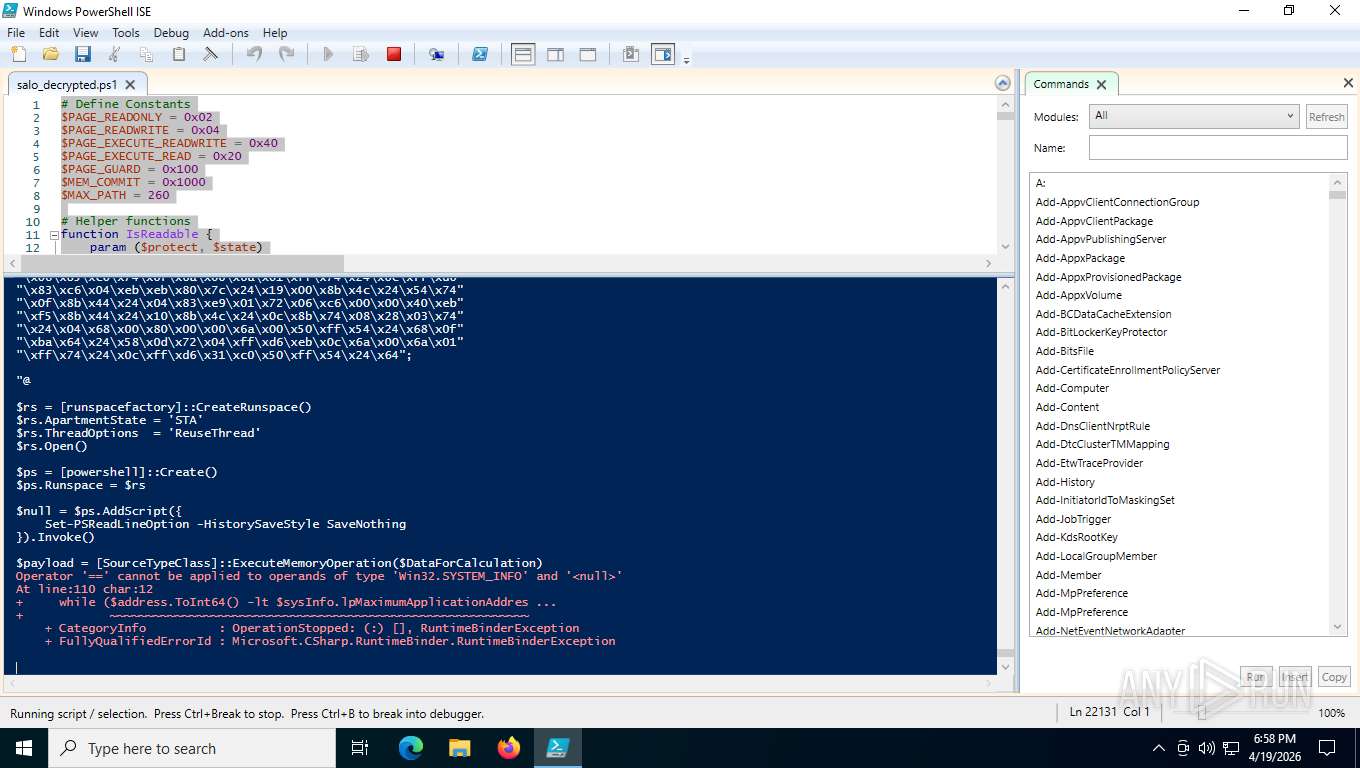The image size is (1360, 768).
Task: Undo the last edit
Action: click(x=254, y=54)
